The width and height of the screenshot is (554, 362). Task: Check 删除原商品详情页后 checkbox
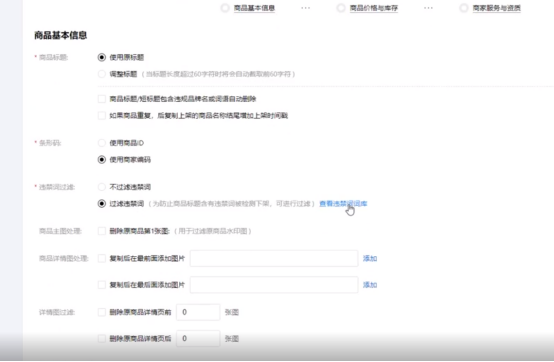[x=102, y=339]
